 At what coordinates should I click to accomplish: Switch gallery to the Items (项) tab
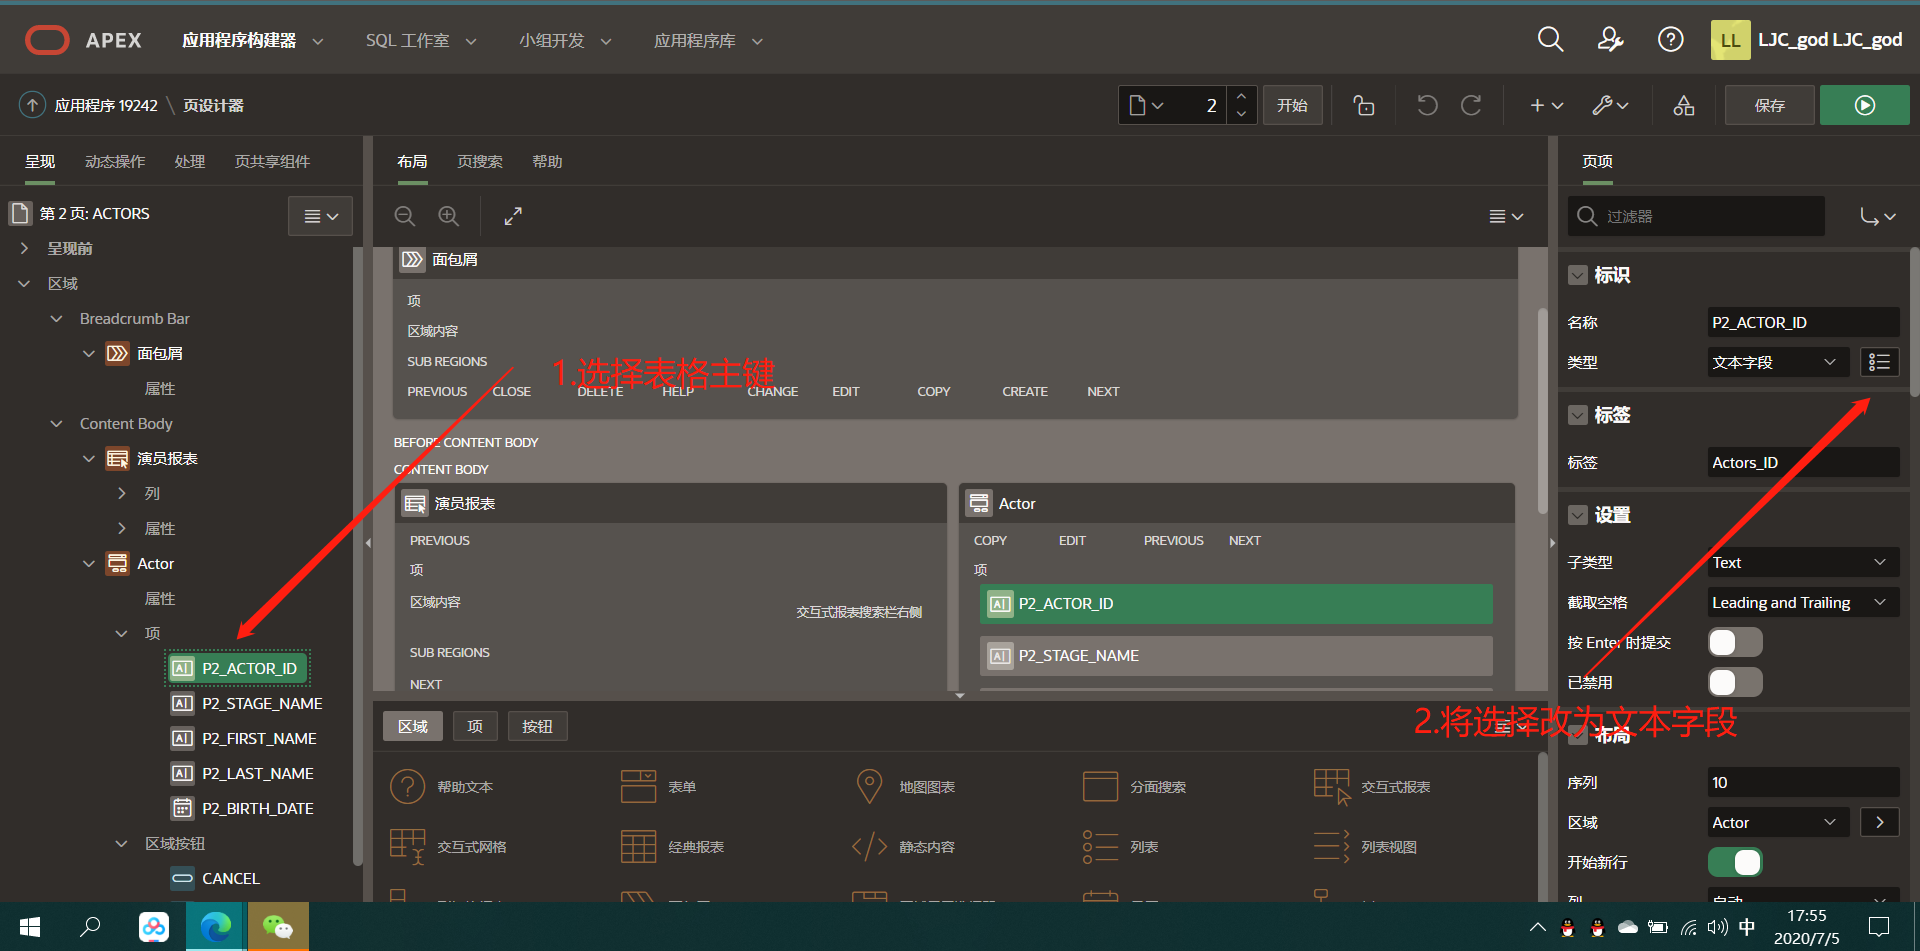(x=475, y=726)
